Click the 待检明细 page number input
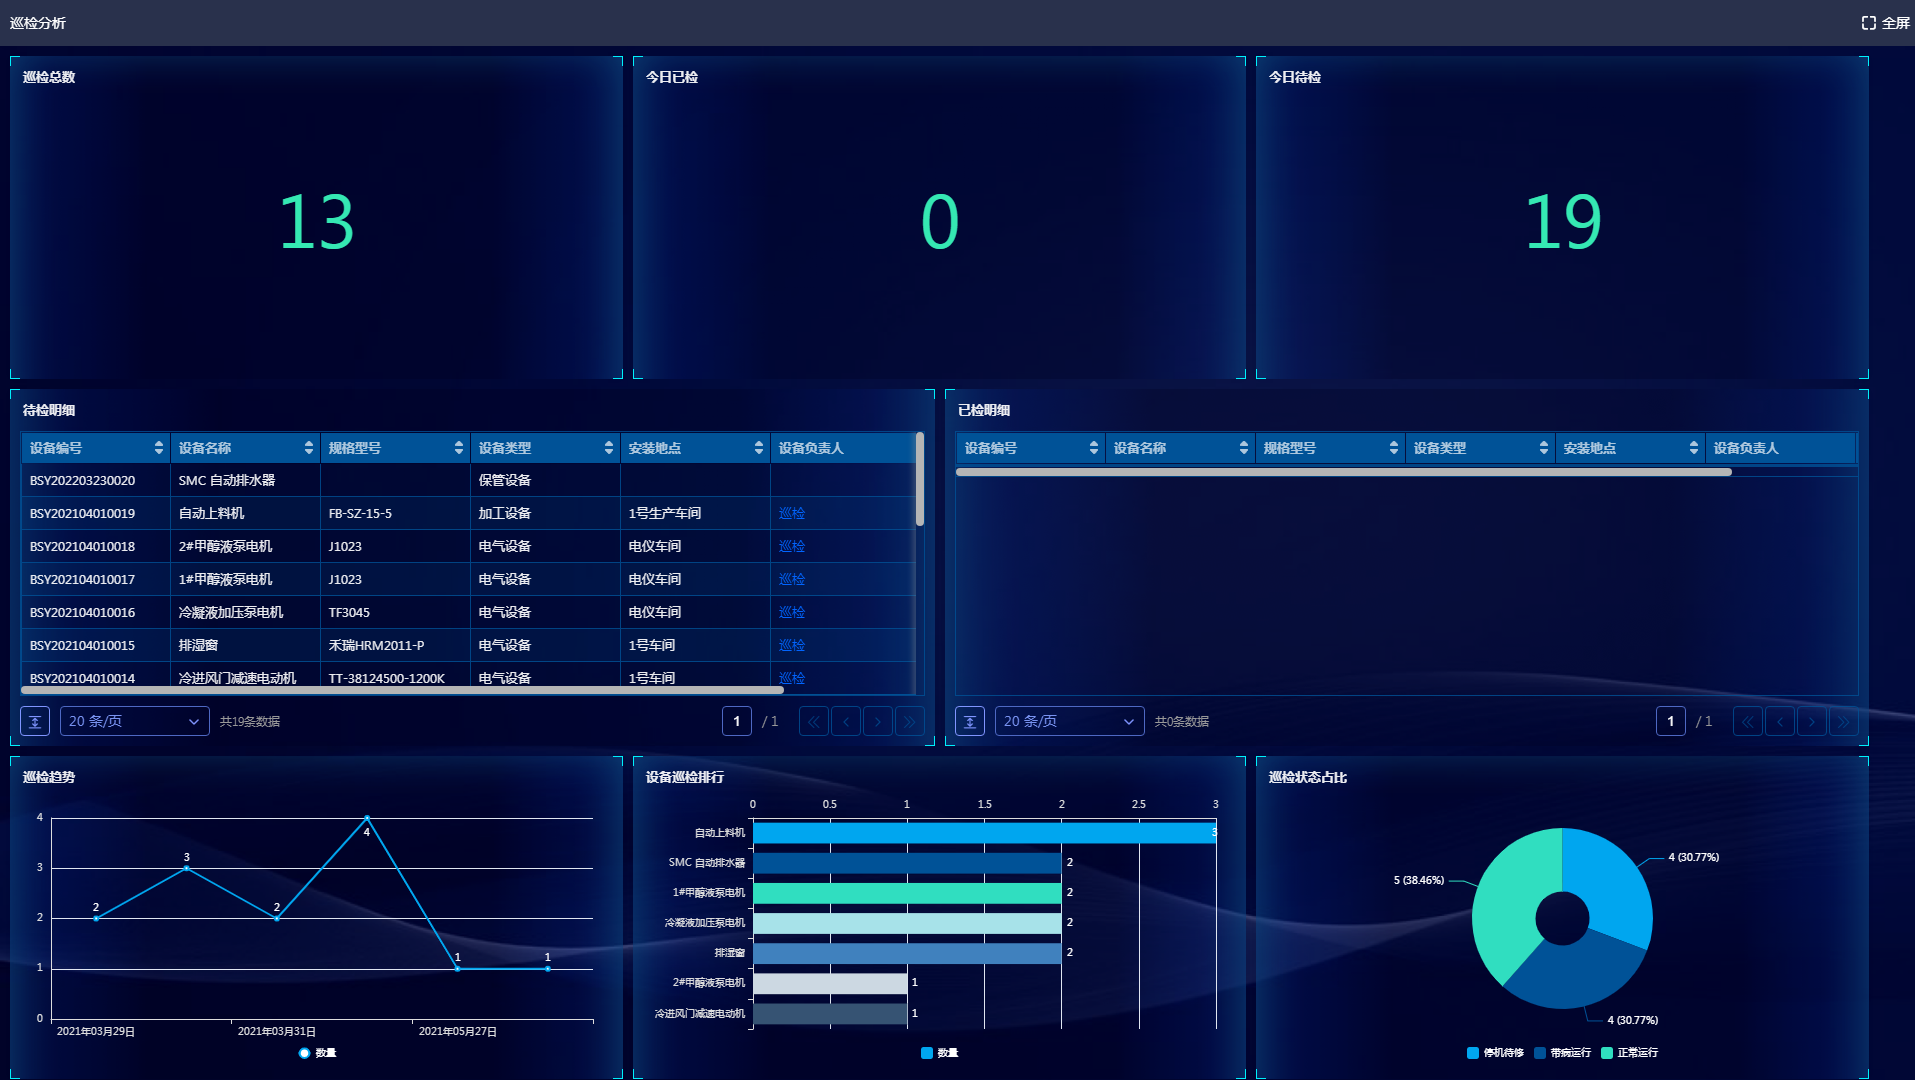The width and height of the screenshot is (1915, 1080). coord(737,721)
